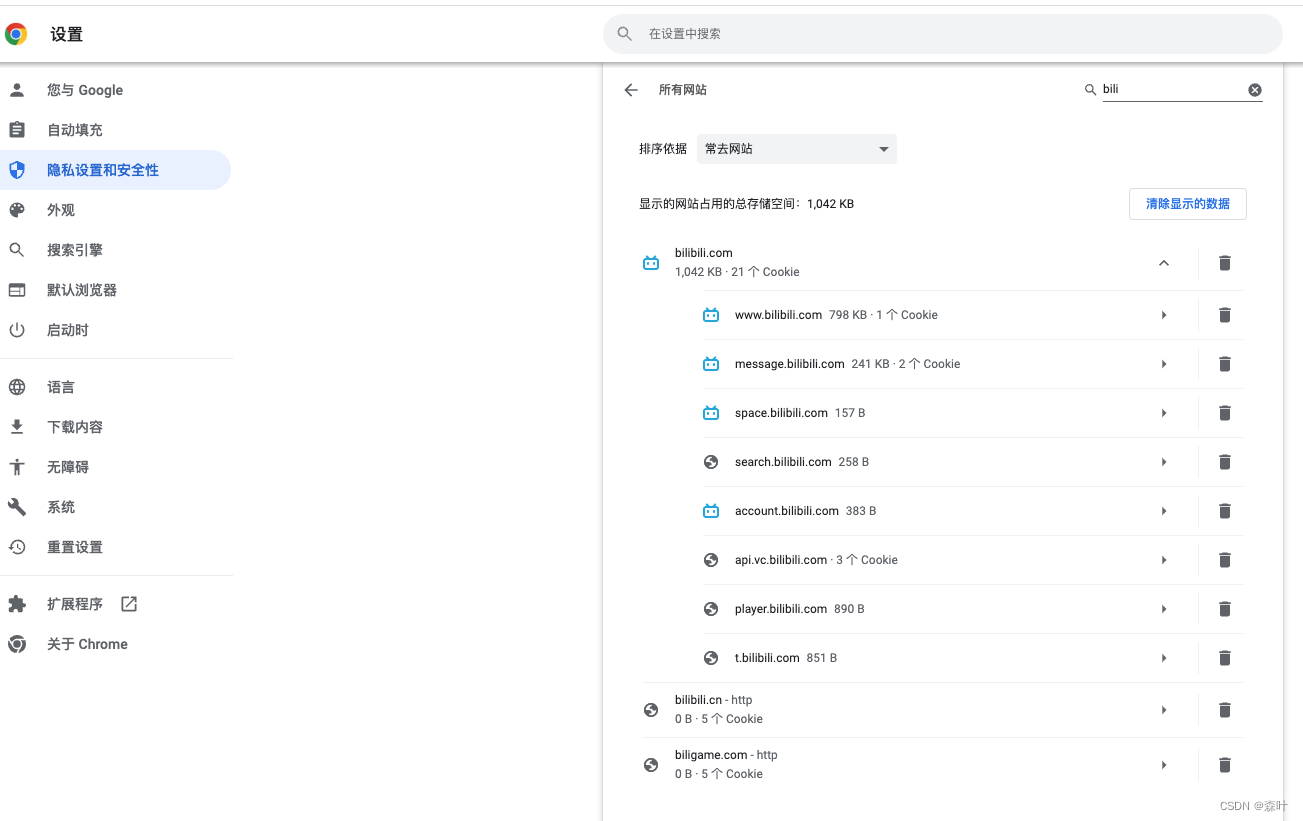Click the globe icon beside bilibili.cn
1303x821 pixels.
pyautogui.click(x=651, y=710)
